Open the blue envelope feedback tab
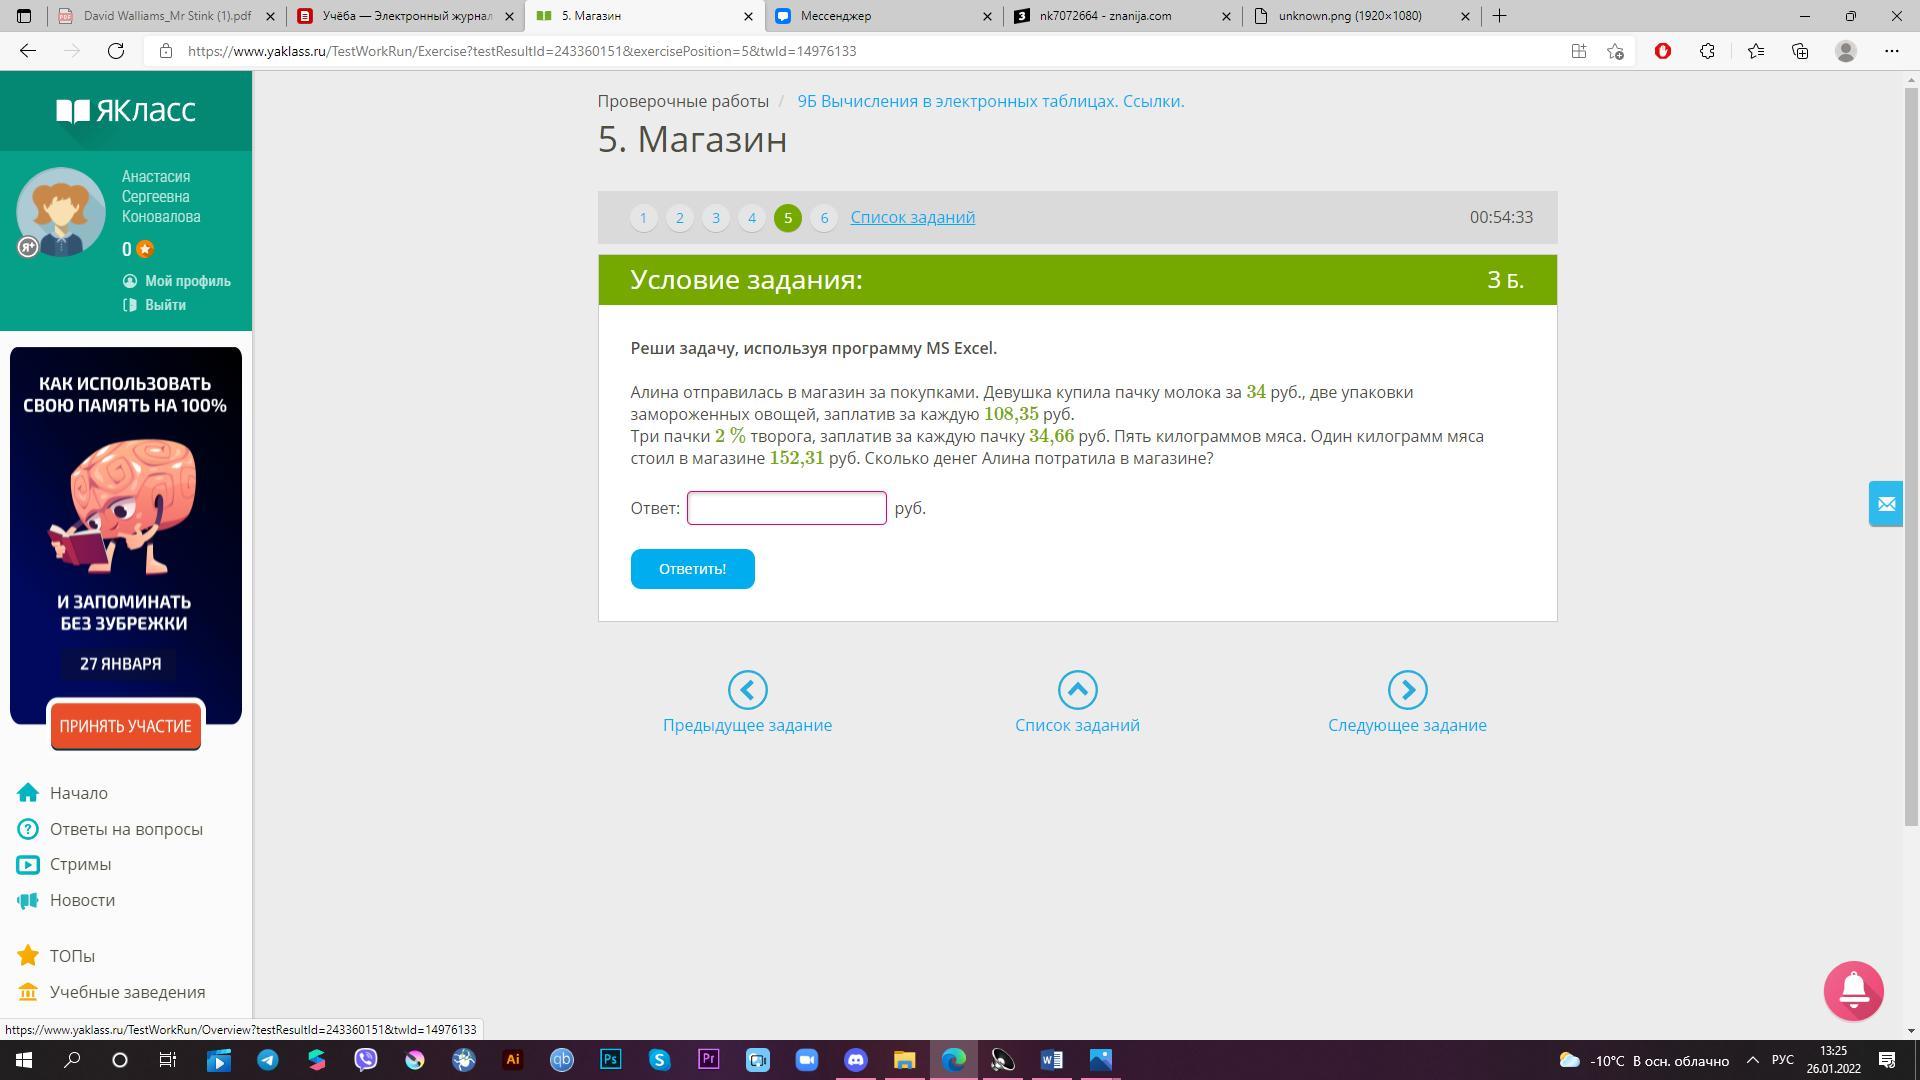The width and height of the screenshot is (1920, 1080). [x=1886, y=504]
